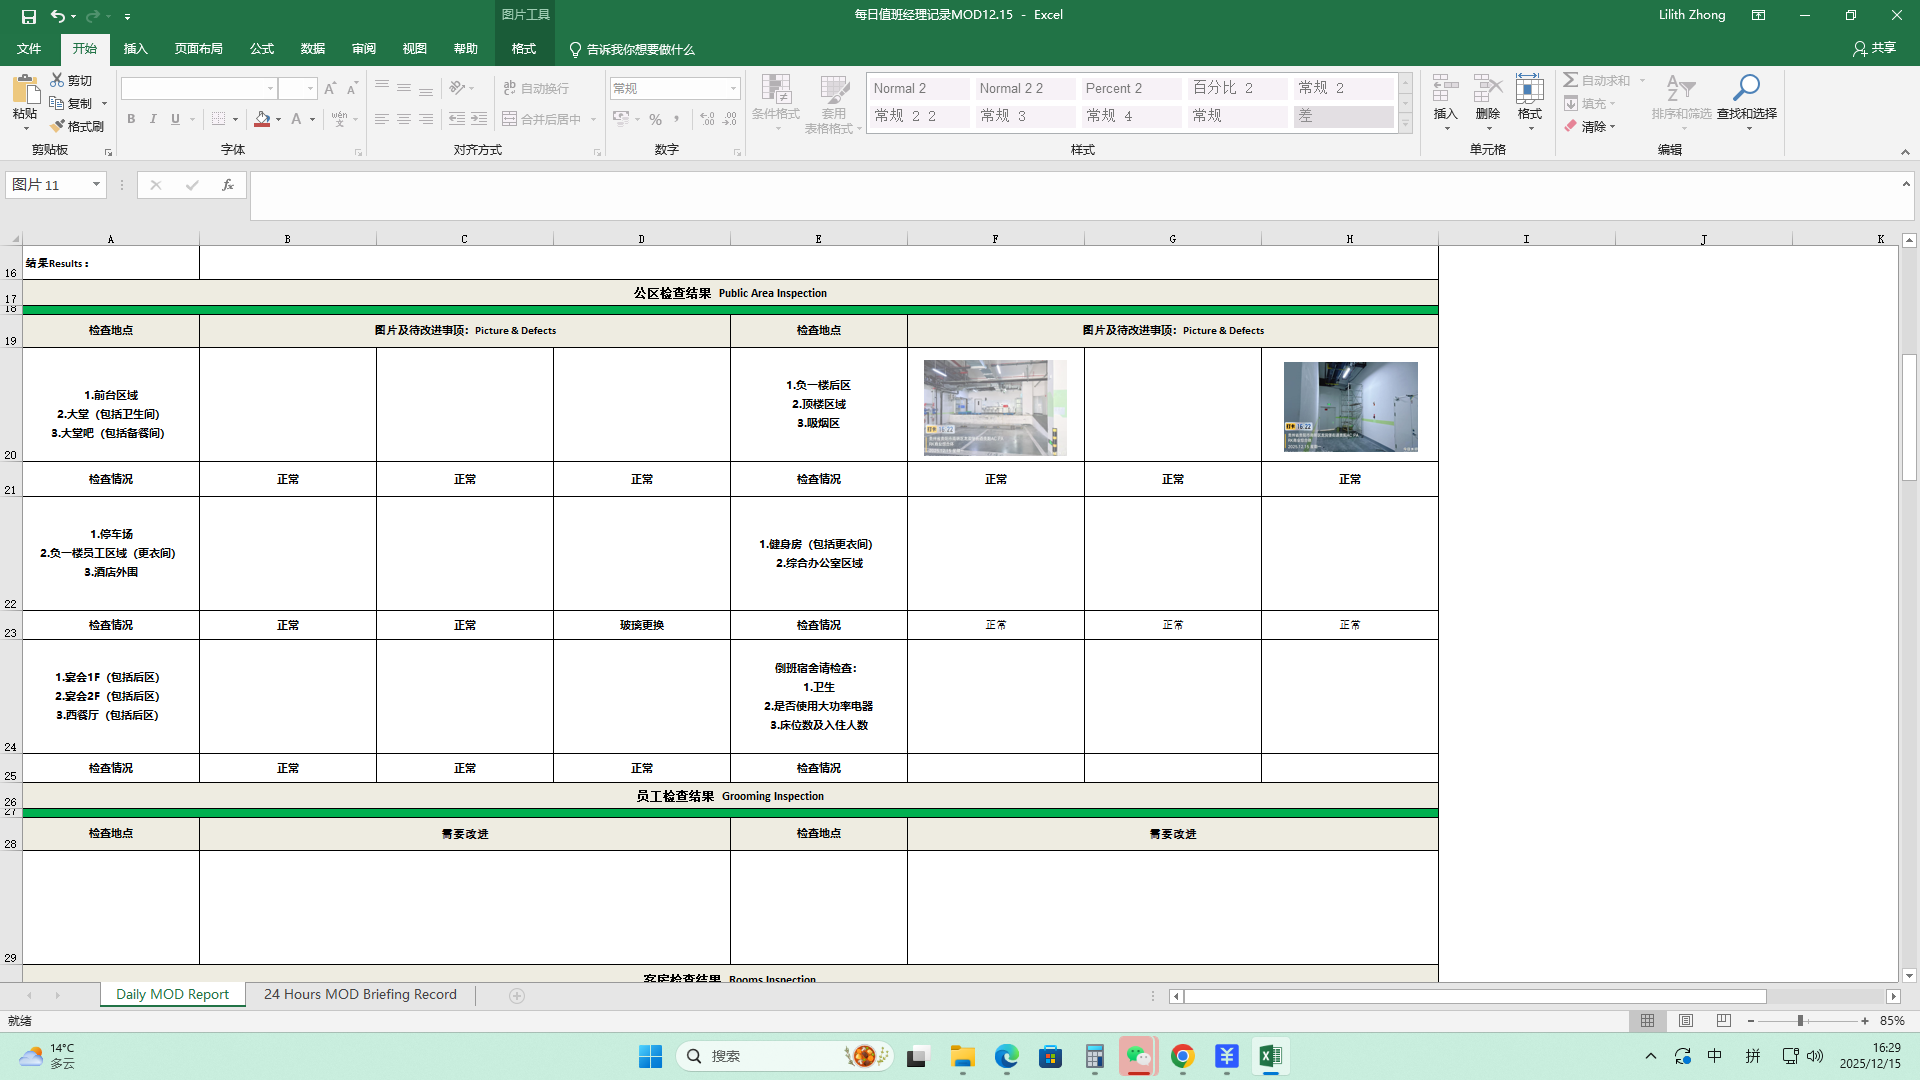Open the Page Layout ribbon tab

(198, 49)
